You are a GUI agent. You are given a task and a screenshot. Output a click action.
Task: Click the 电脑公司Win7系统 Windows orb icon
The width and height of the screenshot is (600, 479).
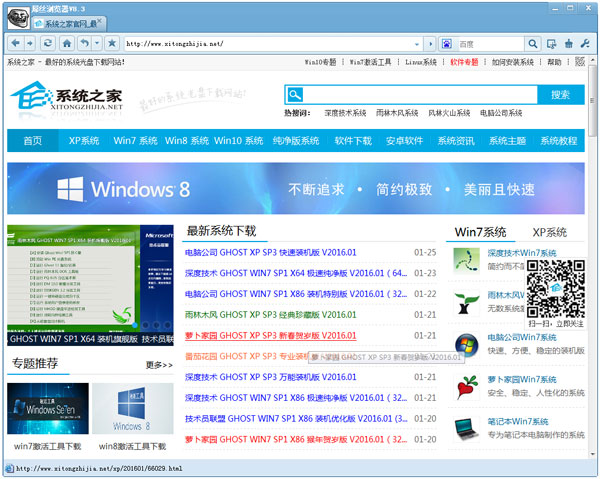pos(466,345)
